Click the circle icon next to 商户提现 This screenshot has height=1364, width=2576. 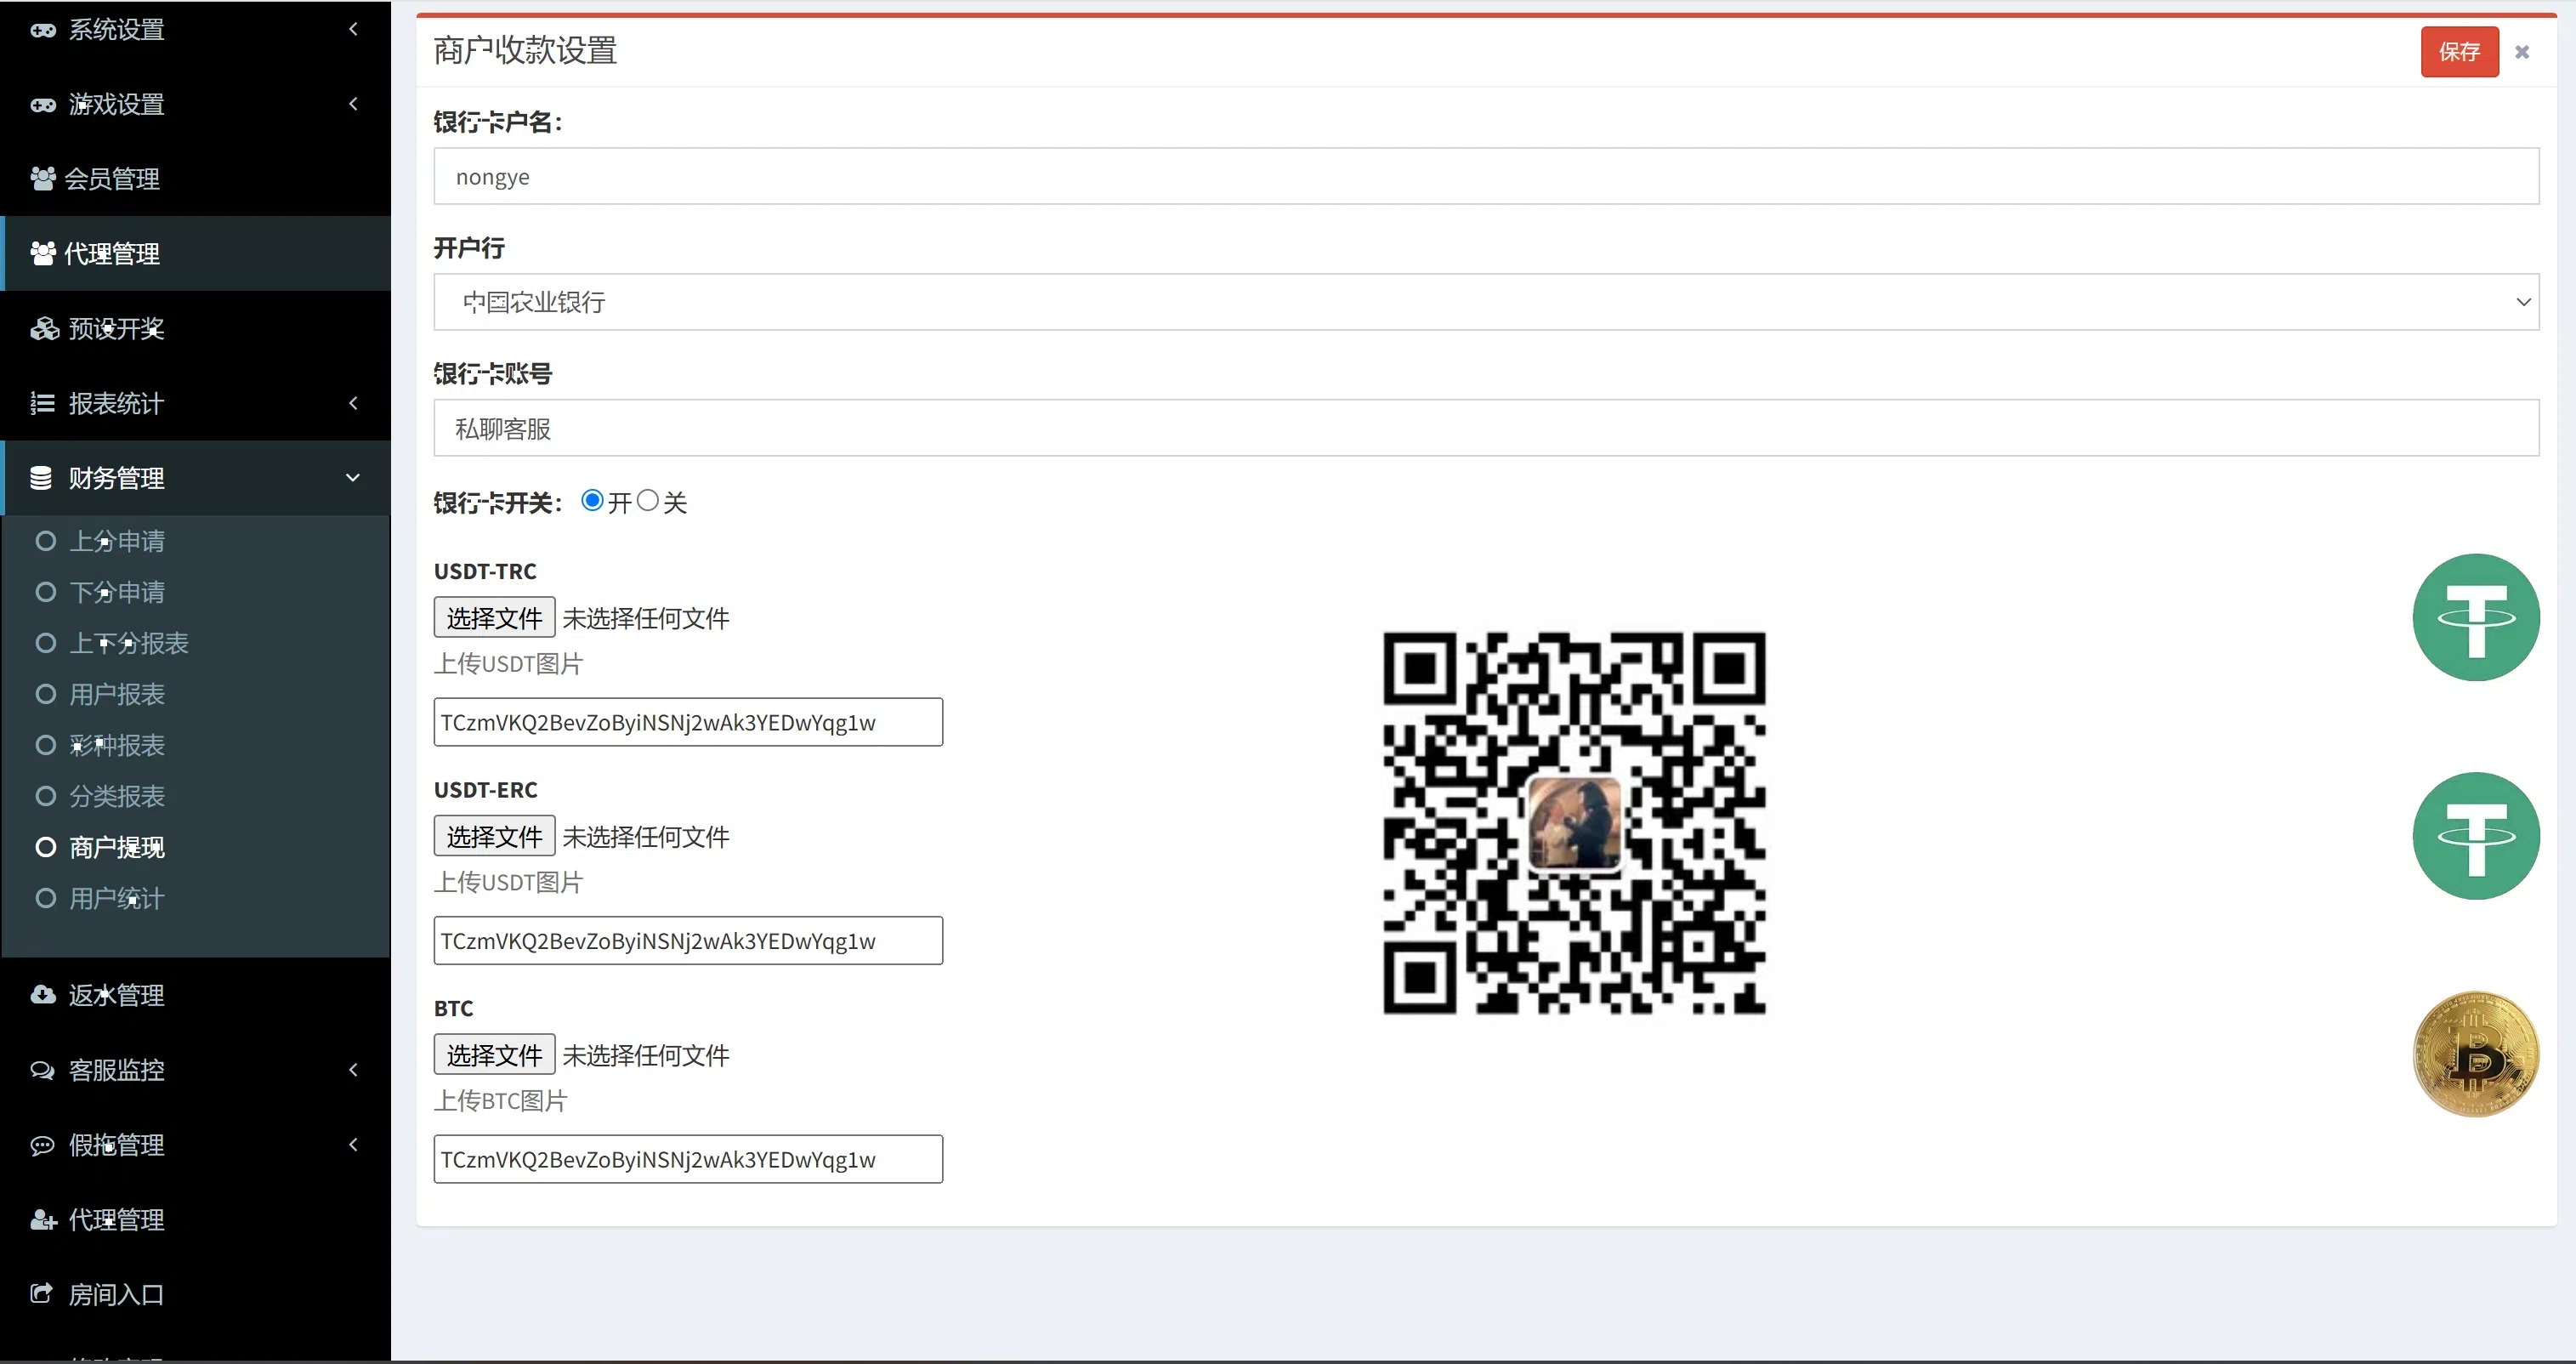(45, 848)
